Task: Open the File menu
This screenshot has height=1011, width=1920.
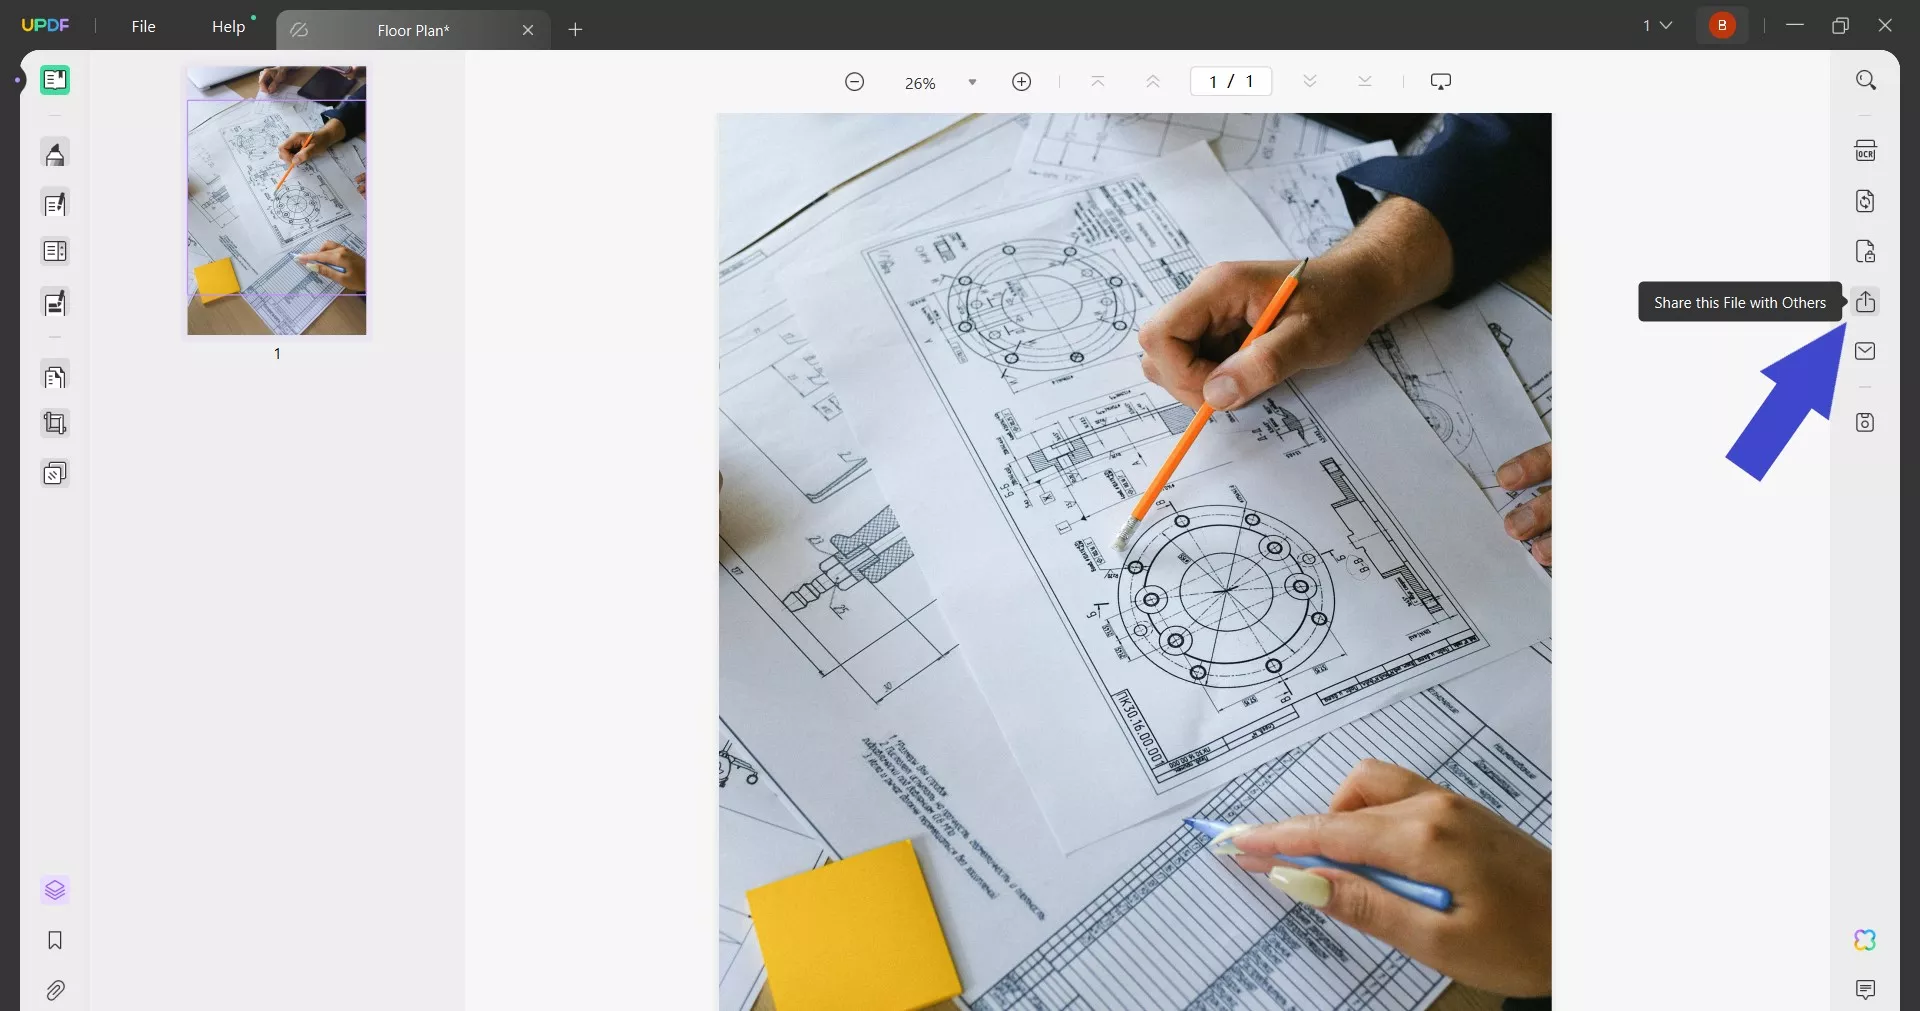Action: tap(143, 26)
